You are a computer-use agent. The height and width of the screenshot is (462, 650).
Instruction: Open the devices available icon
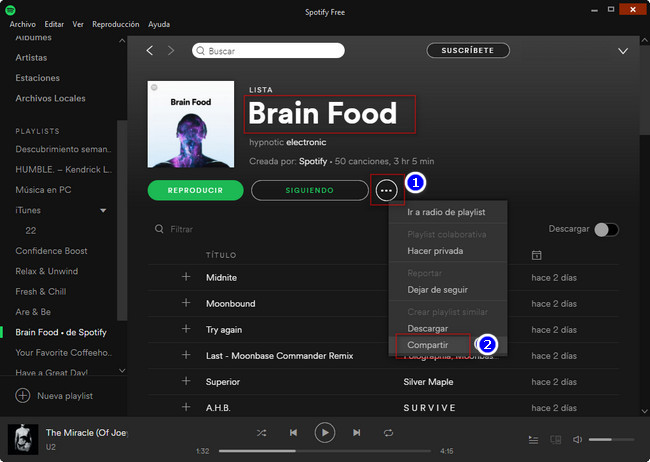(555, 440)
